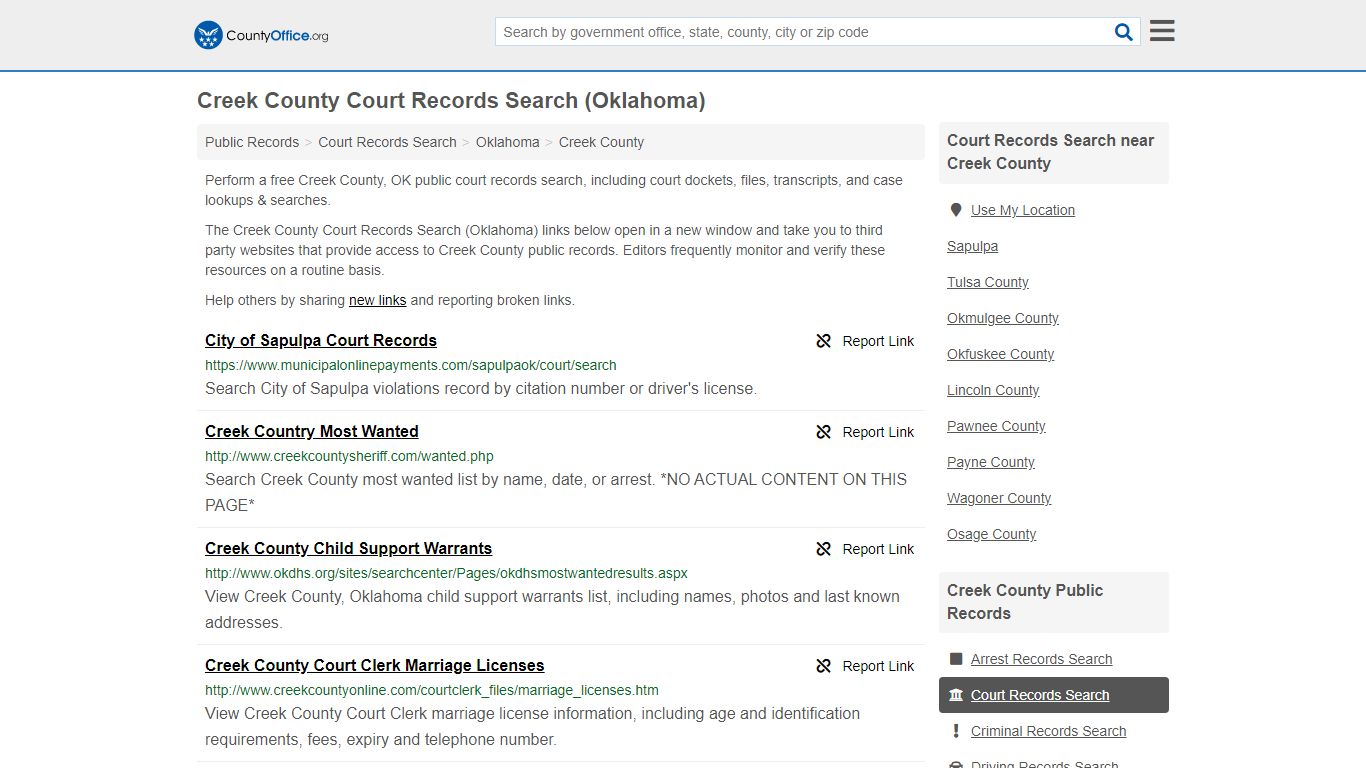Navigate to Oklahoma breadcrumb
This screenshot has height=768, width=1366.
[507, 142]
